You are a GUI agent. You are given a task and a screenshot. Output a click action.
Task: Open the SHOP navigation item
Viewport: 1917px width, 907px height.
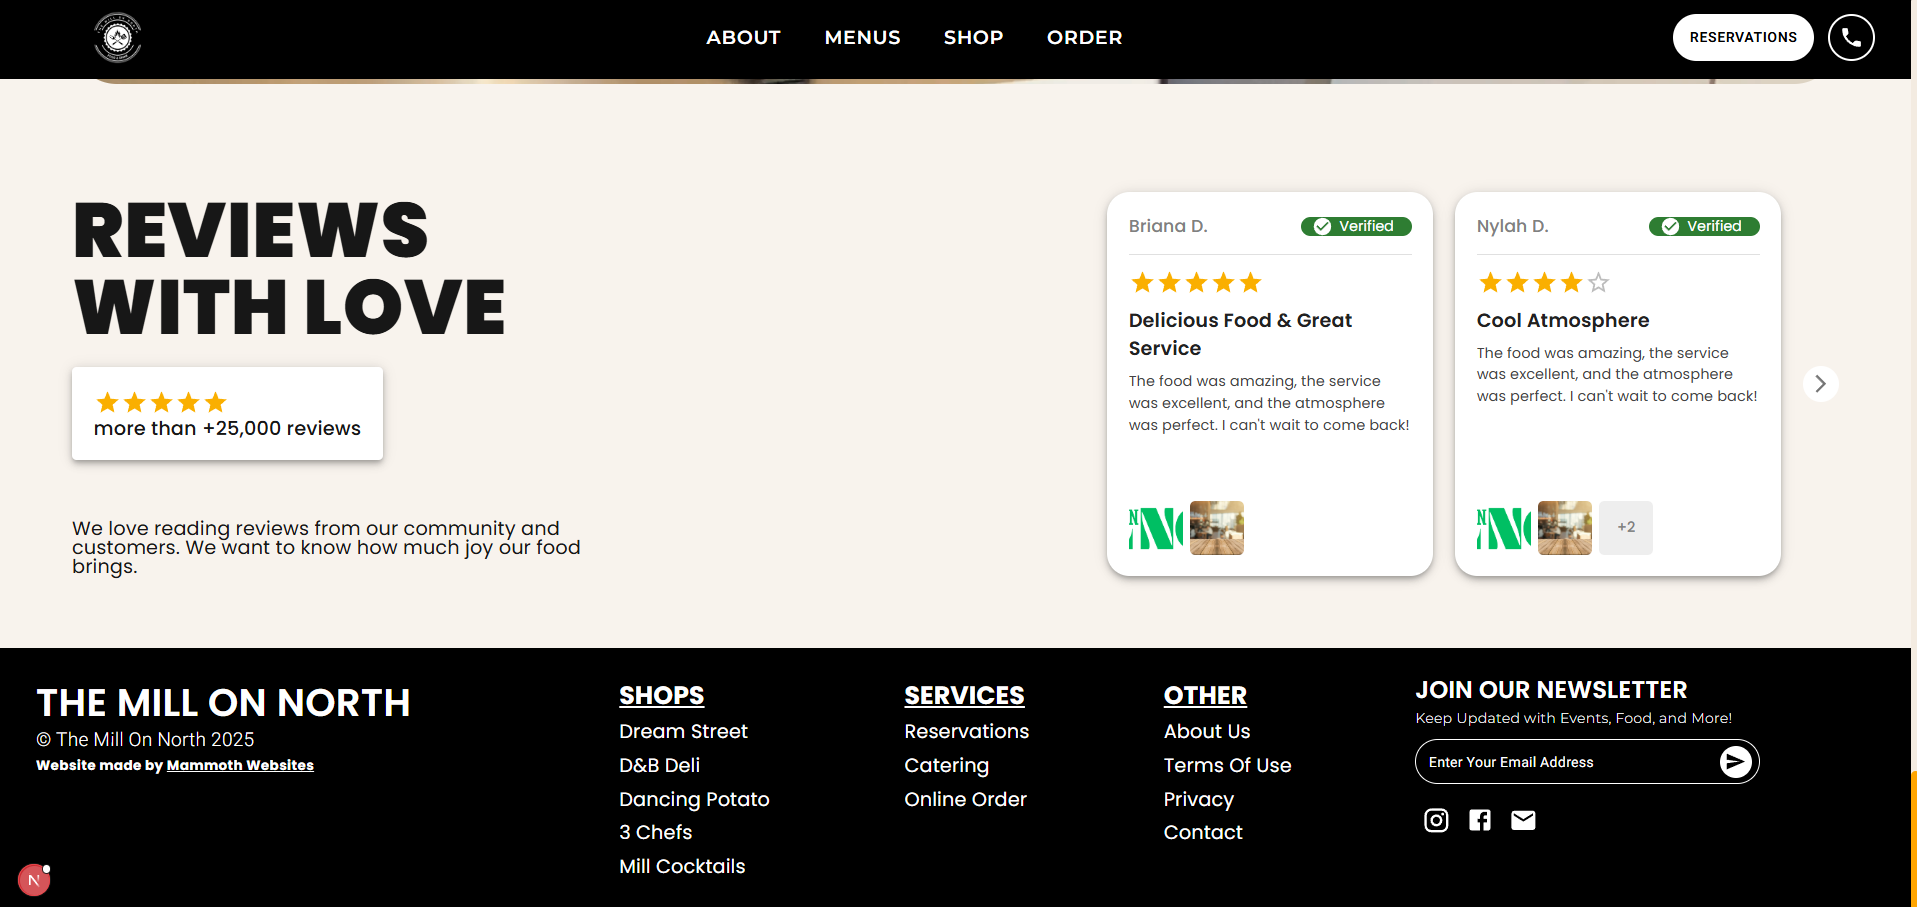click(973, 38)
